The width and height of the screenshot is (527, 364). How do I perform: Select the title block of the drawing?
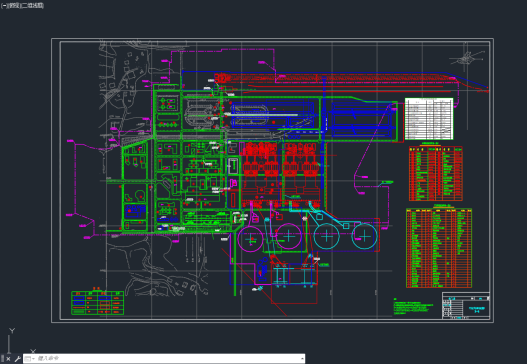[465, 305]
